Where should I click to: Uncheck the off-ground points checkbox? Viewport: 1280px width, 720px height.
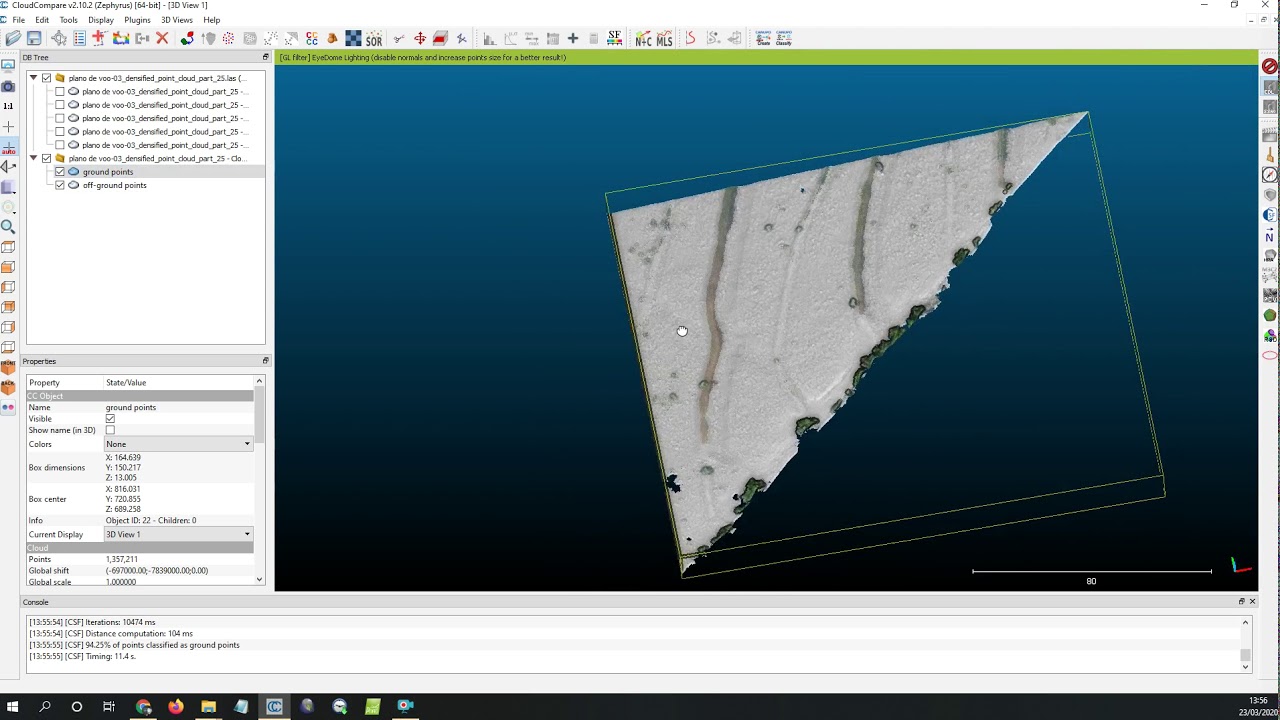coord(60,185)
